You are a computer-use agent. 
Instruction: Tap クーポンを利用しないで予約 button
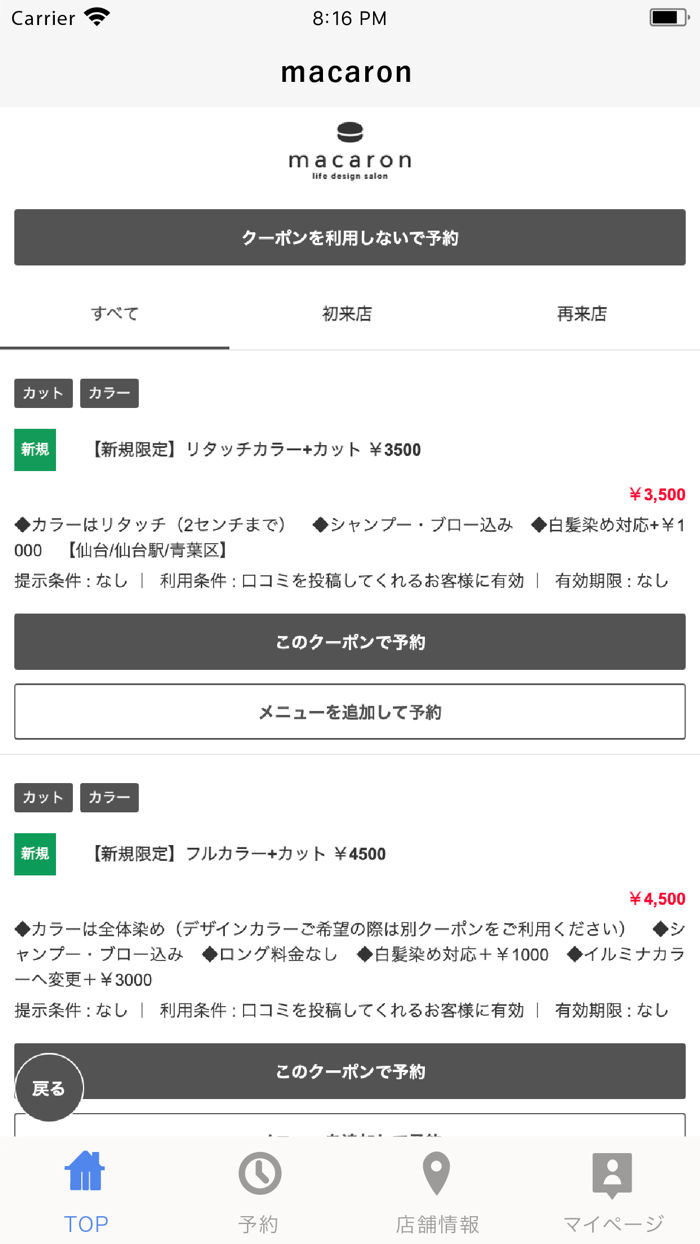click(349, 237)
